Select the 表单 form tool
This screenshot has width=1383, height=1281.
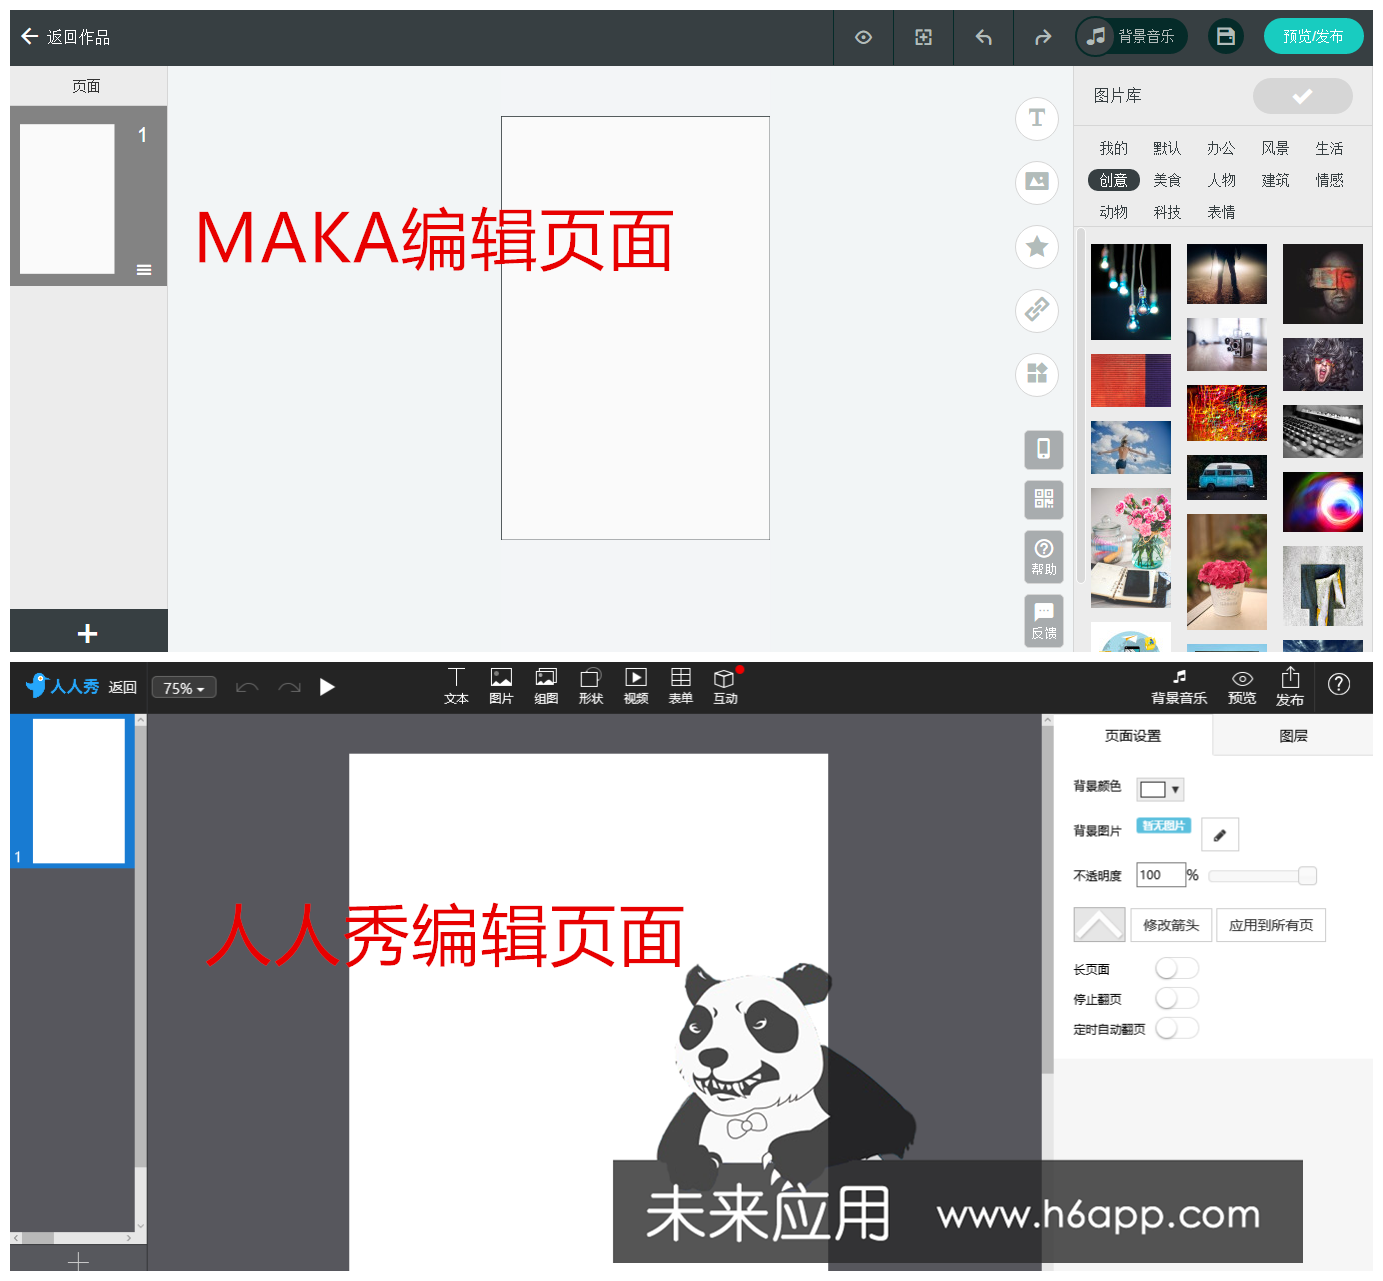pos(681,686)
